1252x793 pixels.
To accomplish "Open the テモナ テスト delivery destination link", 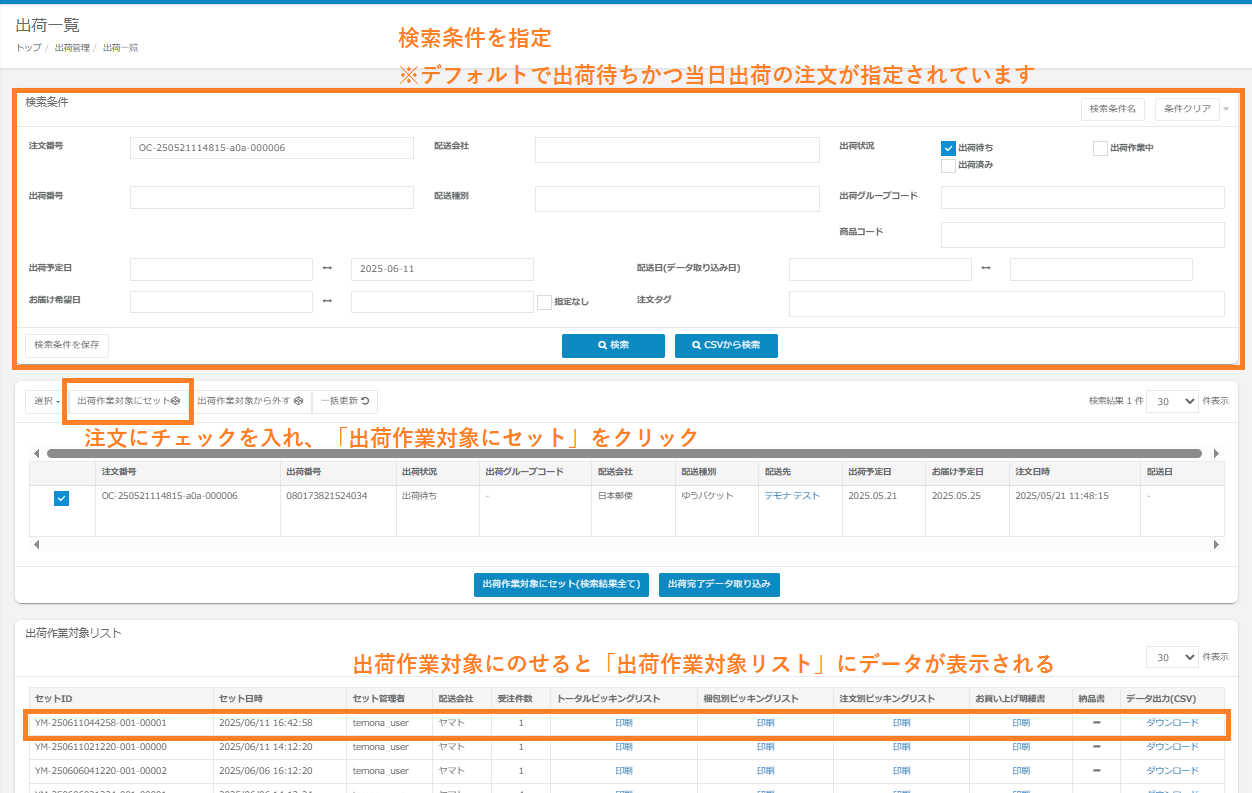I will click(x=792, y=496).
